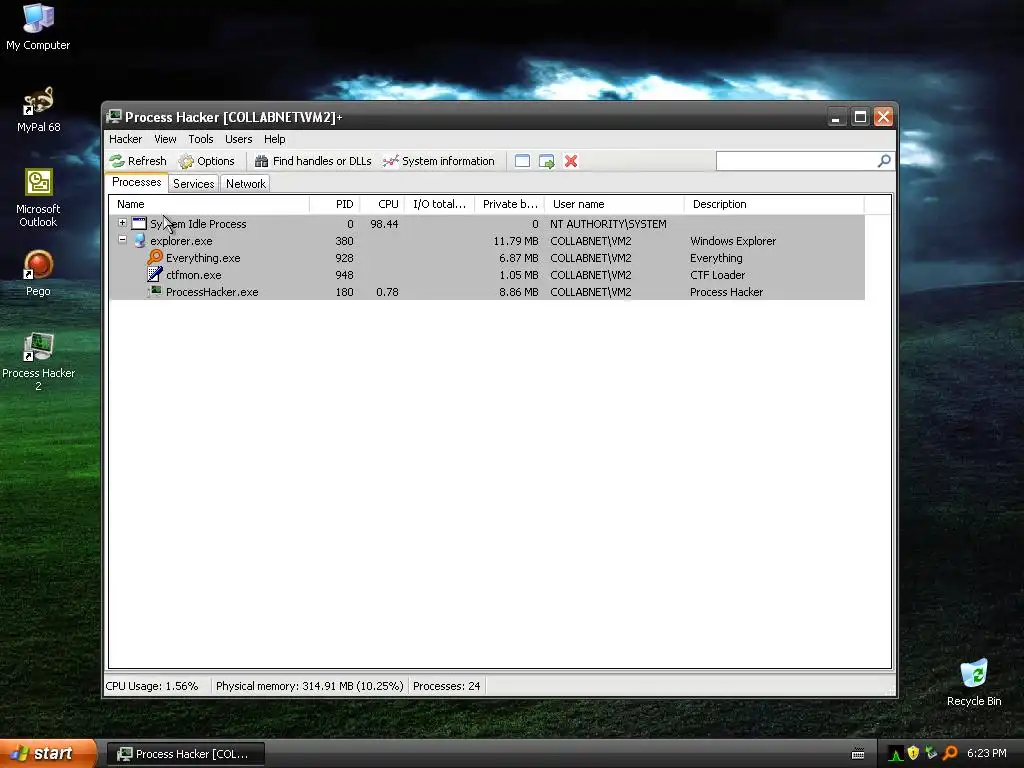1024x768 pixels.
Task: Open the Hacker menu
Action: pos(125,139)
